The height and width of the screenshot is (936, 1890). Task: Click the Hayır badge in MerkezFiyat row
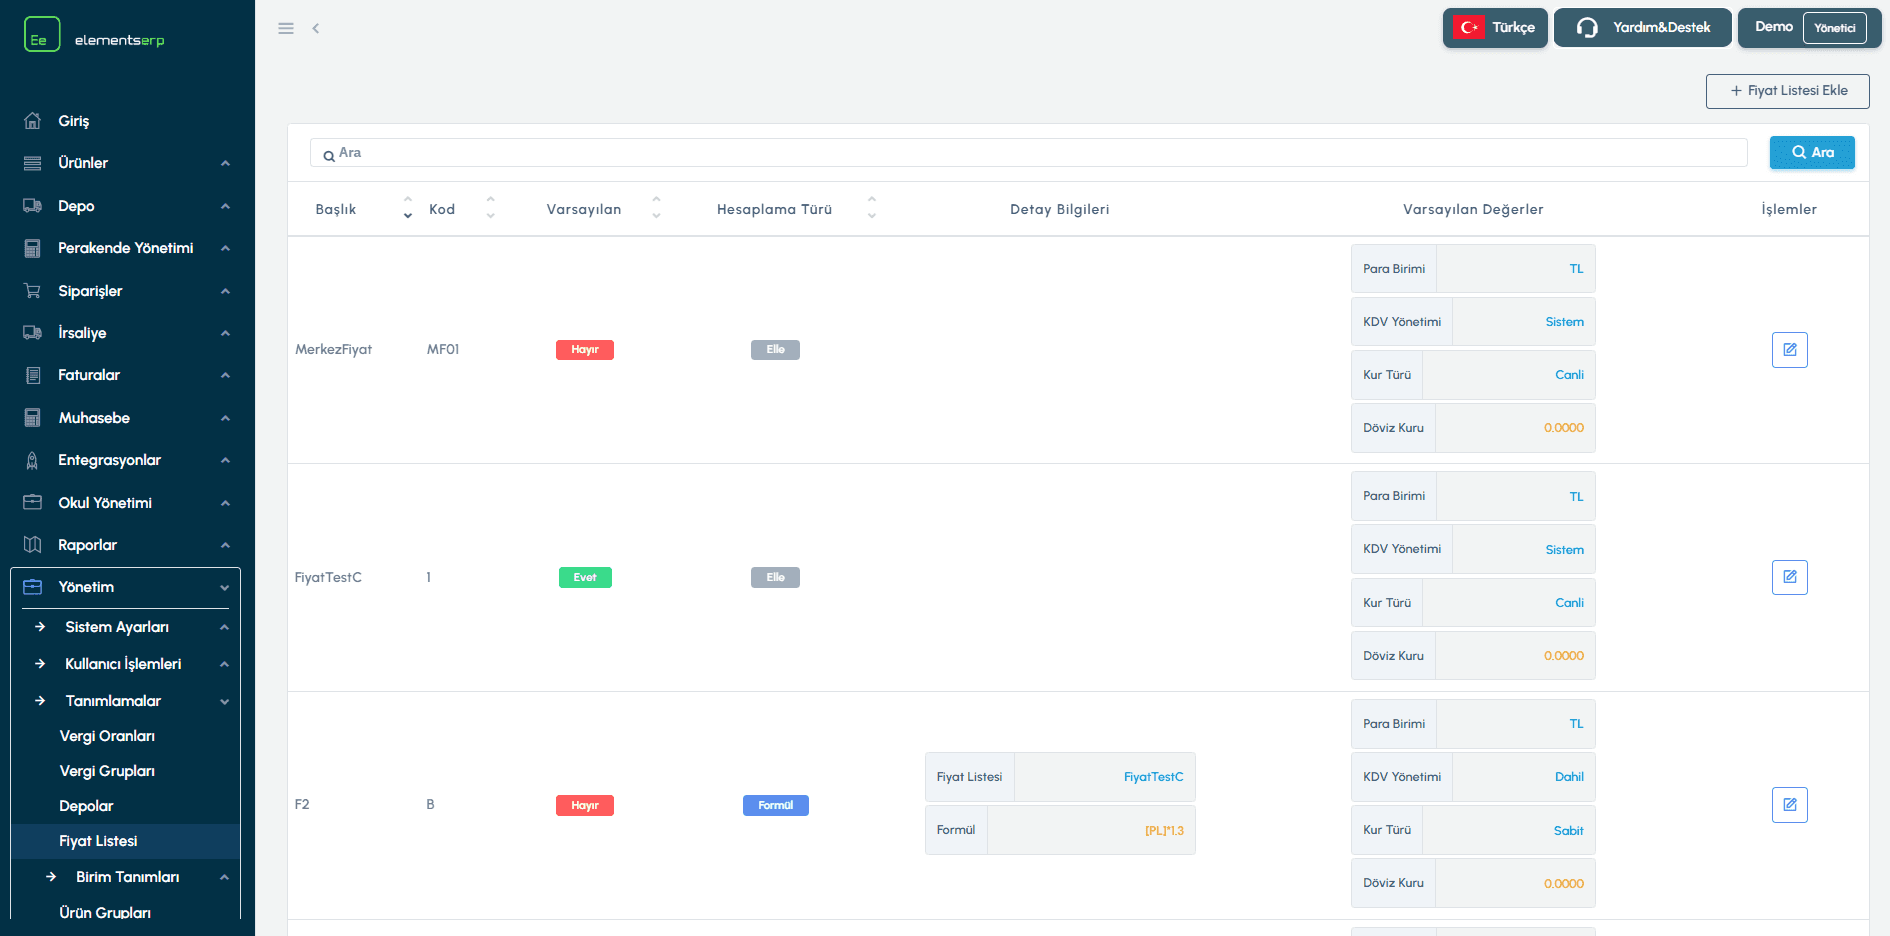click(x=585, y=350)
